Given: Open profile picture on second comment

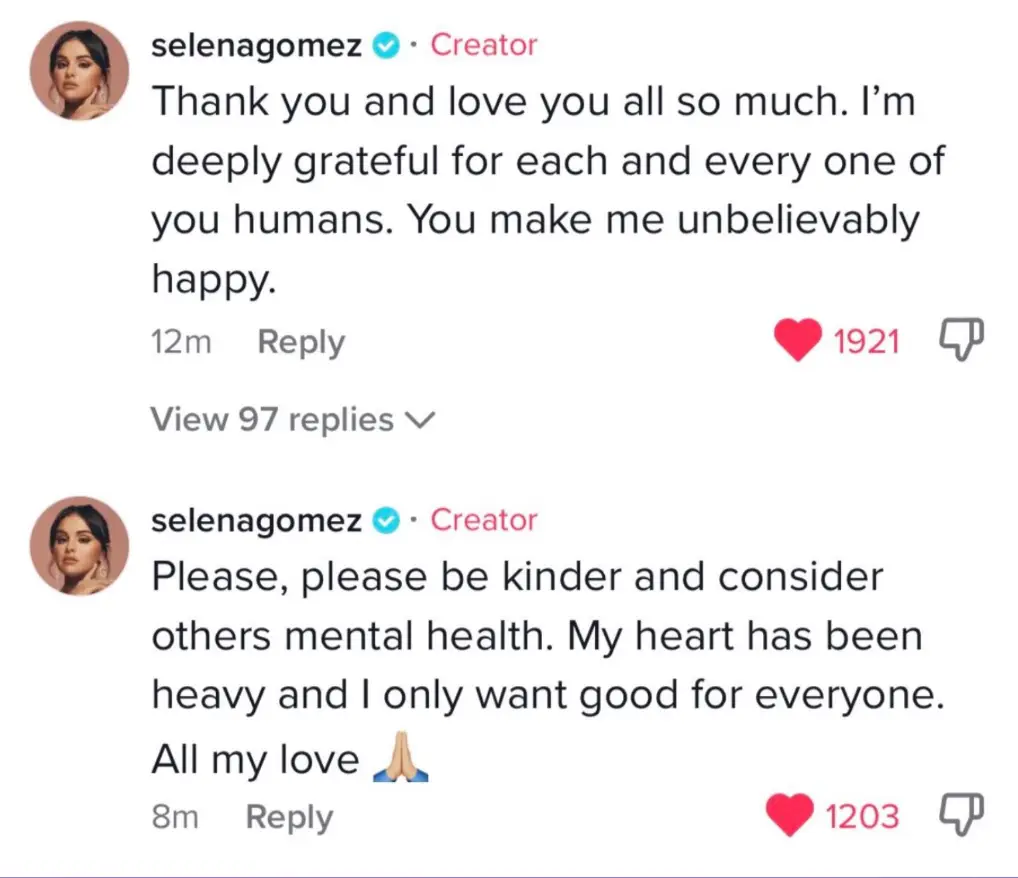Looking at the screenshot, I should (81, 546).
